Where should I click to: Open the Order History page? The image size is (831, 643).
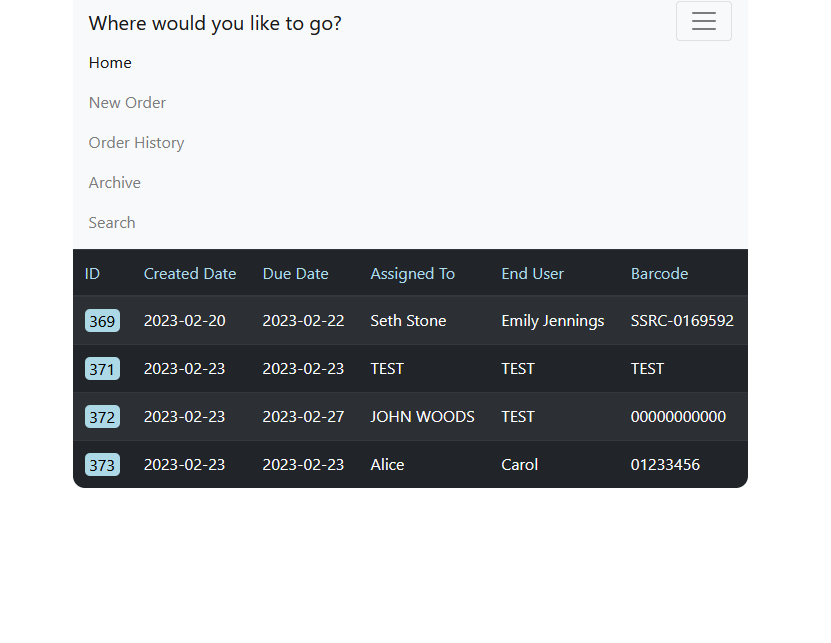(x=136, y=142)
